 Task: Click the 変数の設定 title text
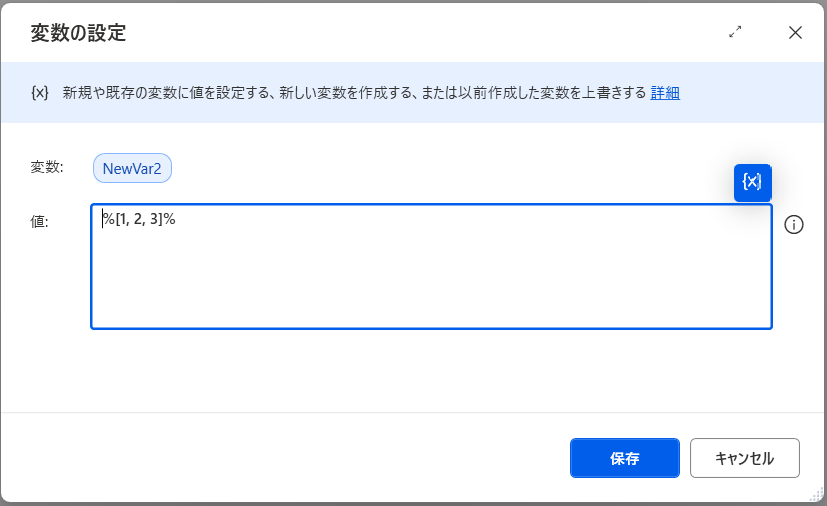(x=78, y=33)
